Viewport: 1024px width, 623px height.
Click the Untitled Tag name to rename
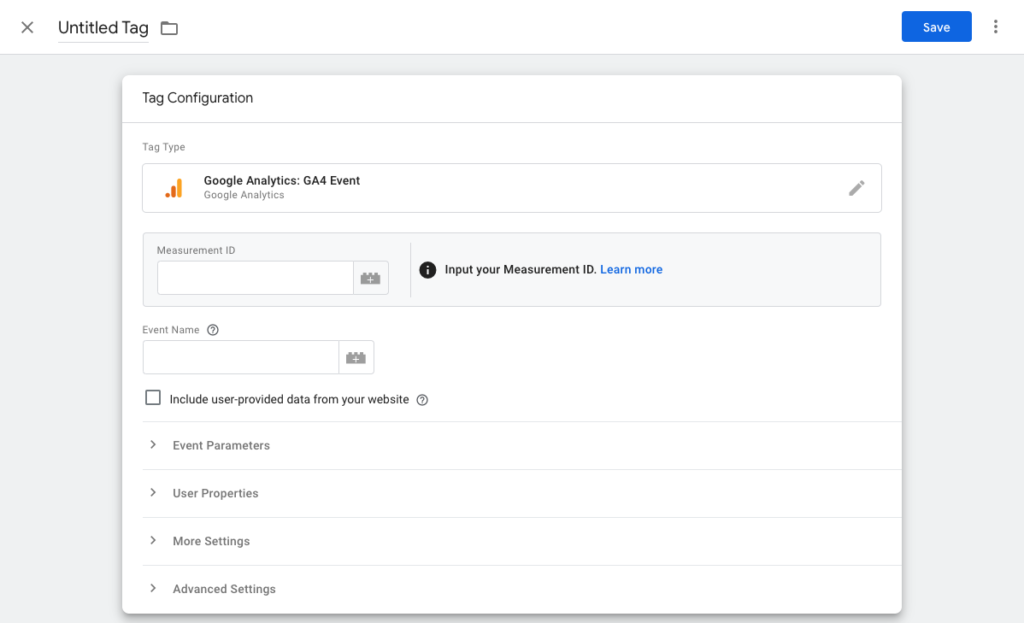coord(103,28)
